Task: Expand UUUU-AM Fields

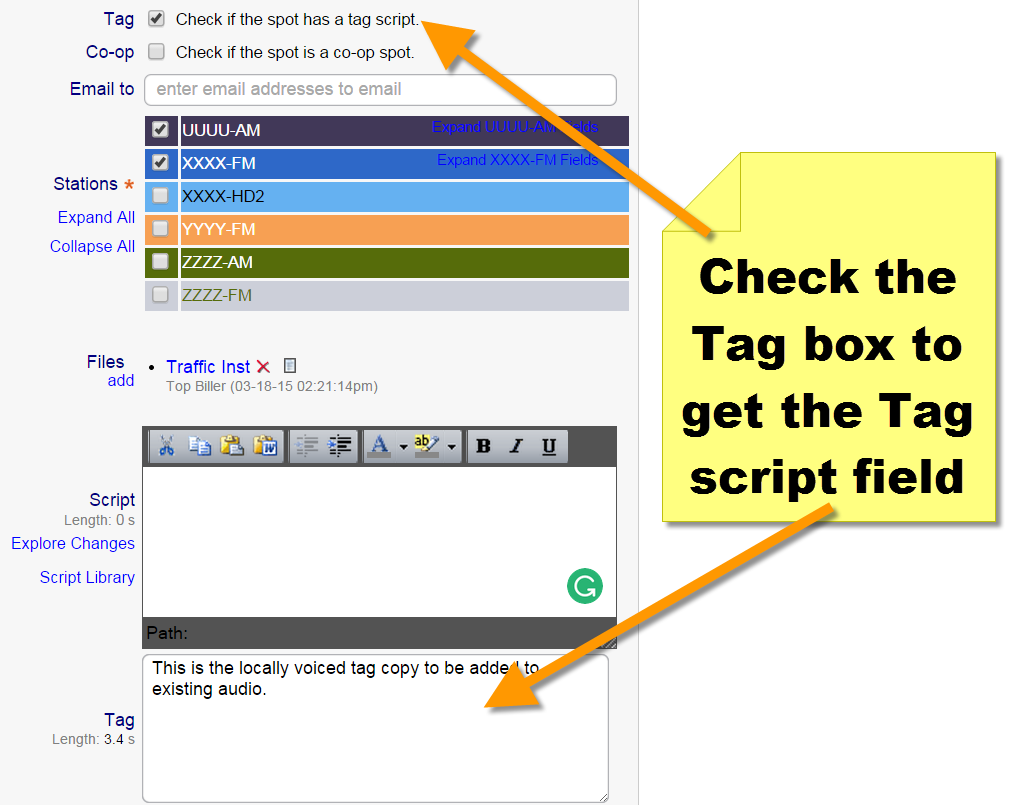Action: tap(515, 127)
